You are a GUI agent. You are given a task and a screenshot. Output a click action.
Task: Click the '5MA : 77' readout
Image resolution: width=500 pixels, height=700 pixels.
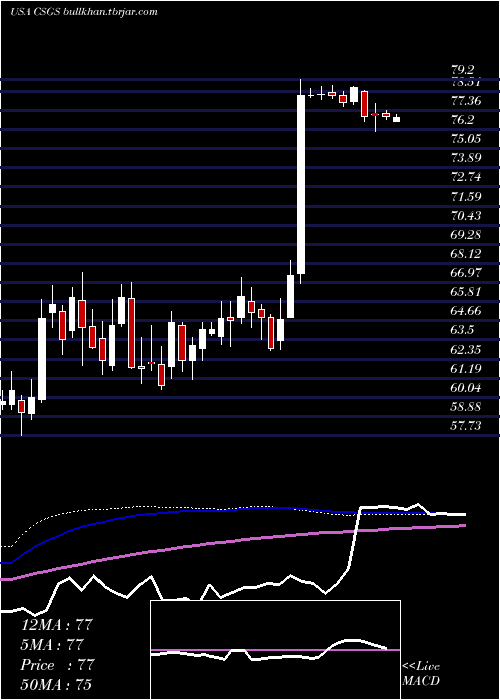53,645
